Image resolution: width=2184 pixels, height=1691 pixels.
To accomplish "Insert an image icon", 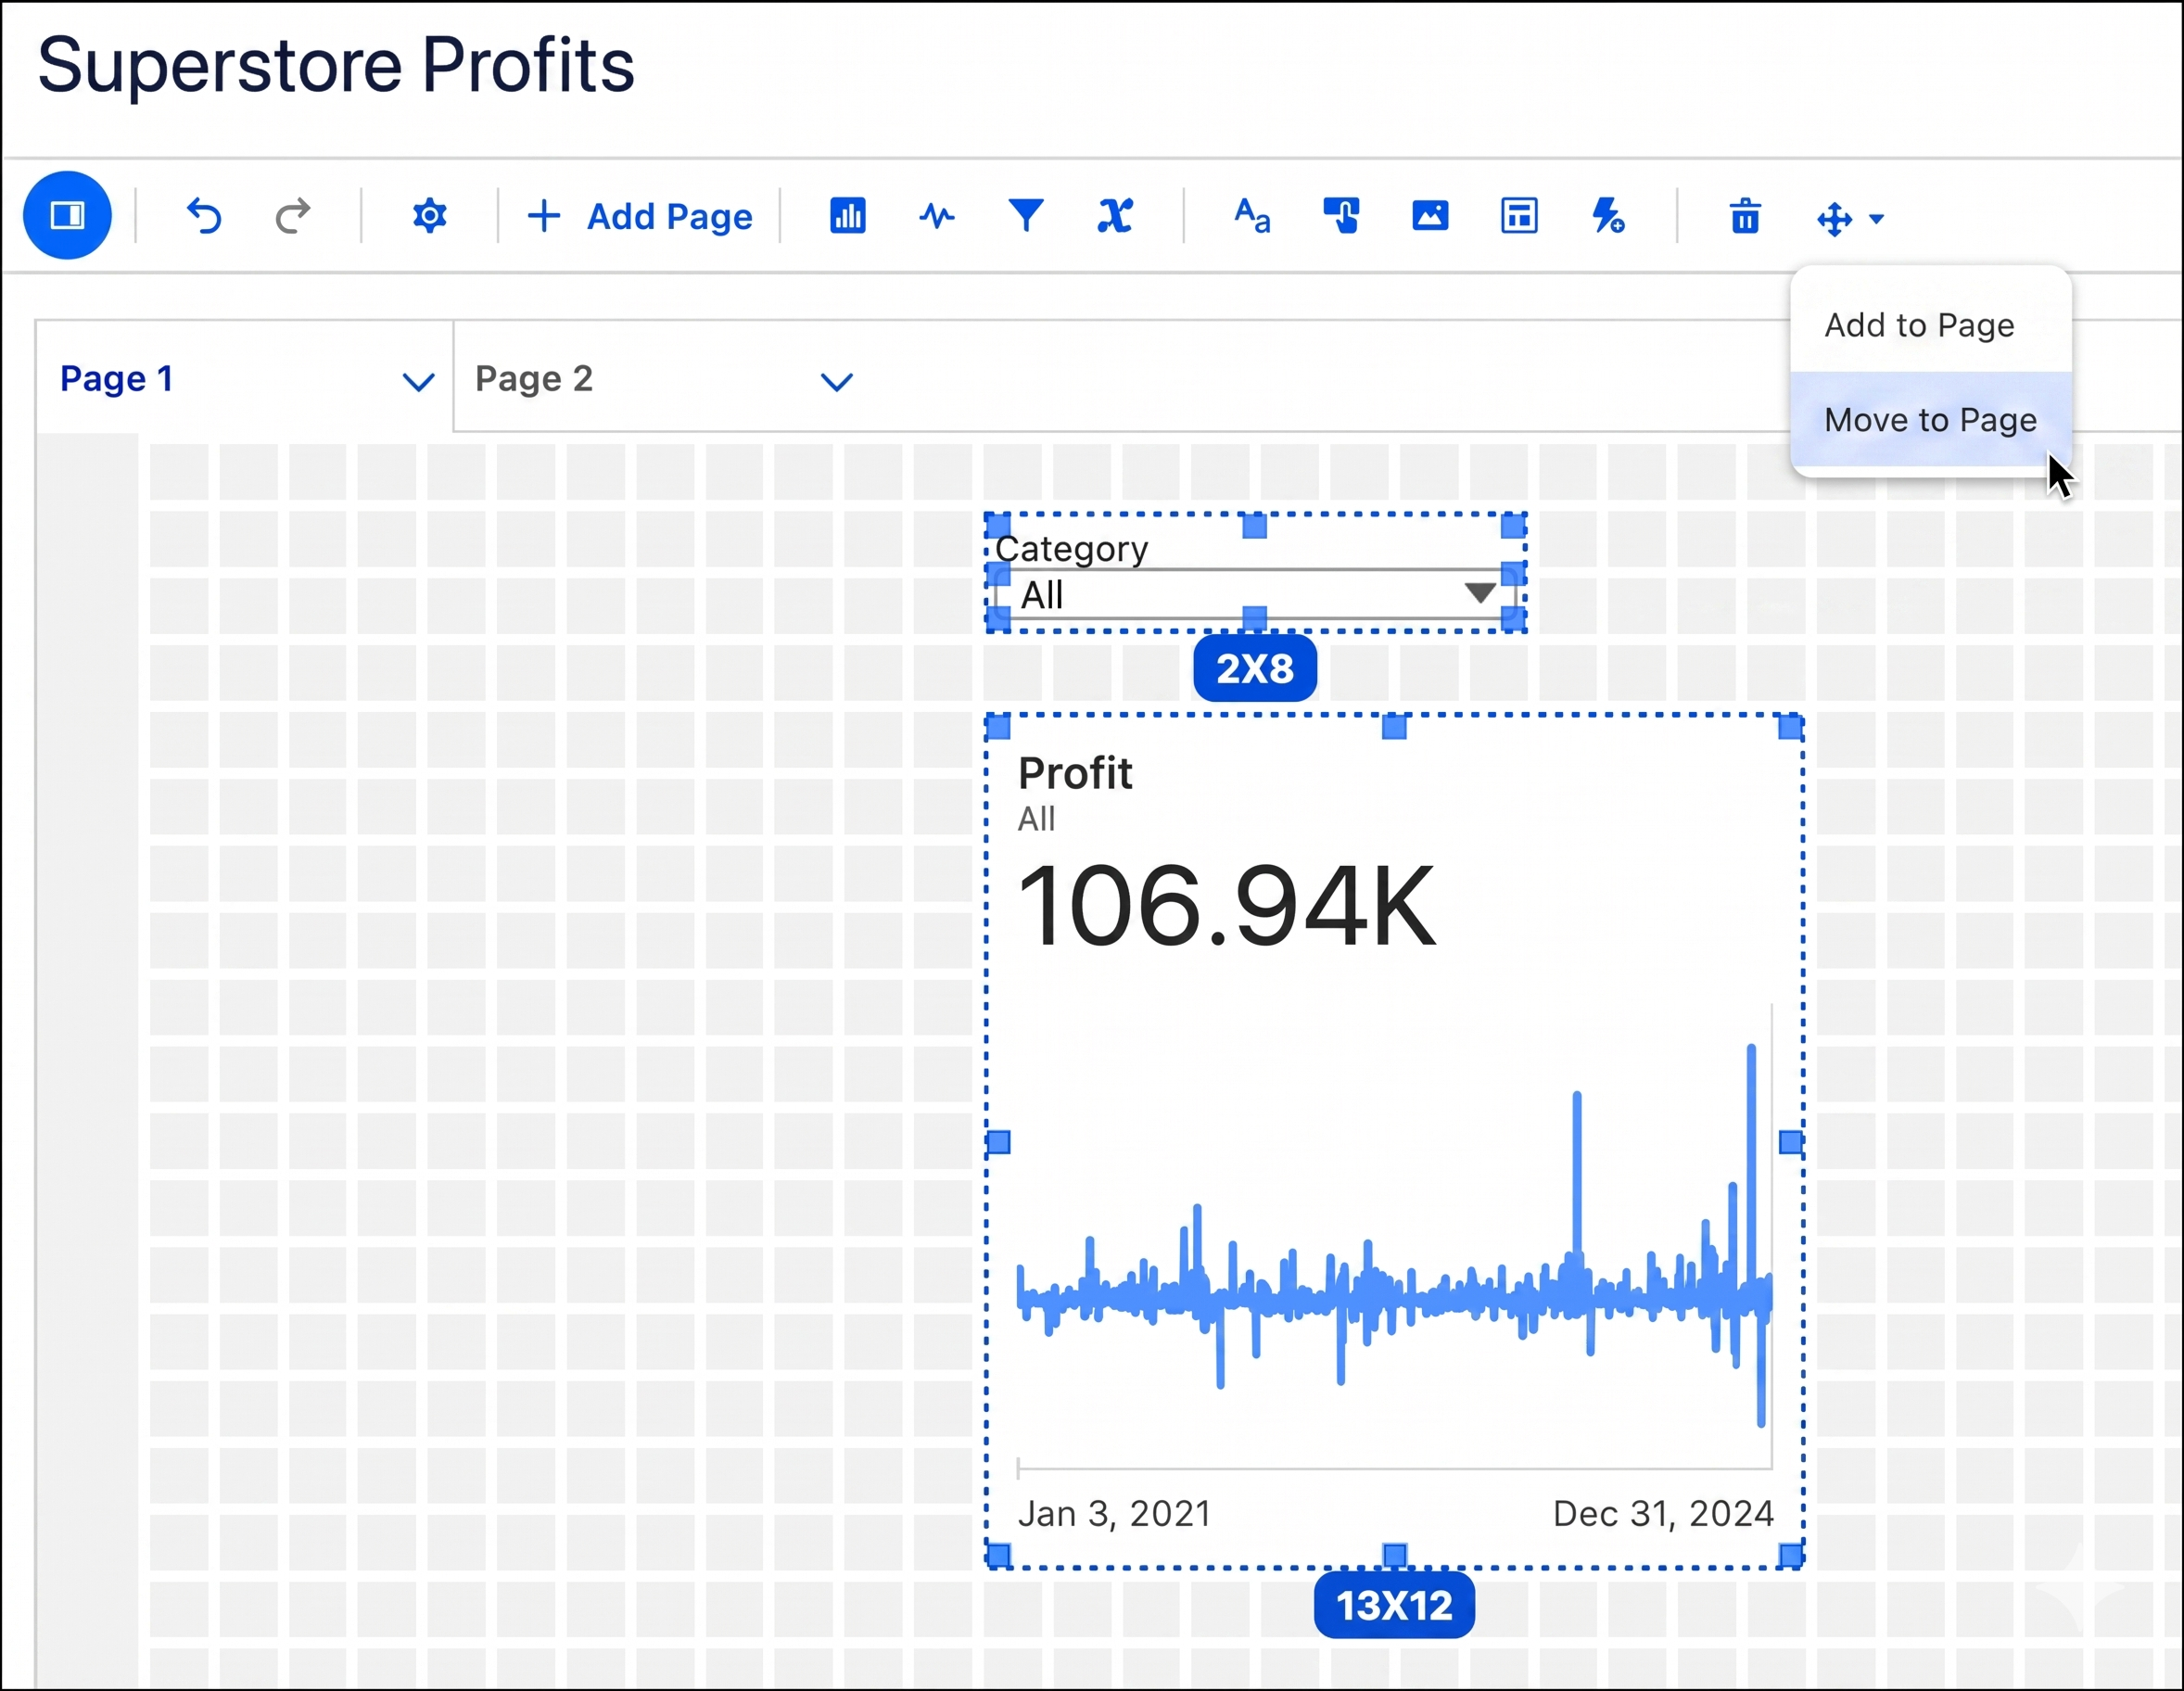I will tap(1430, 216).
